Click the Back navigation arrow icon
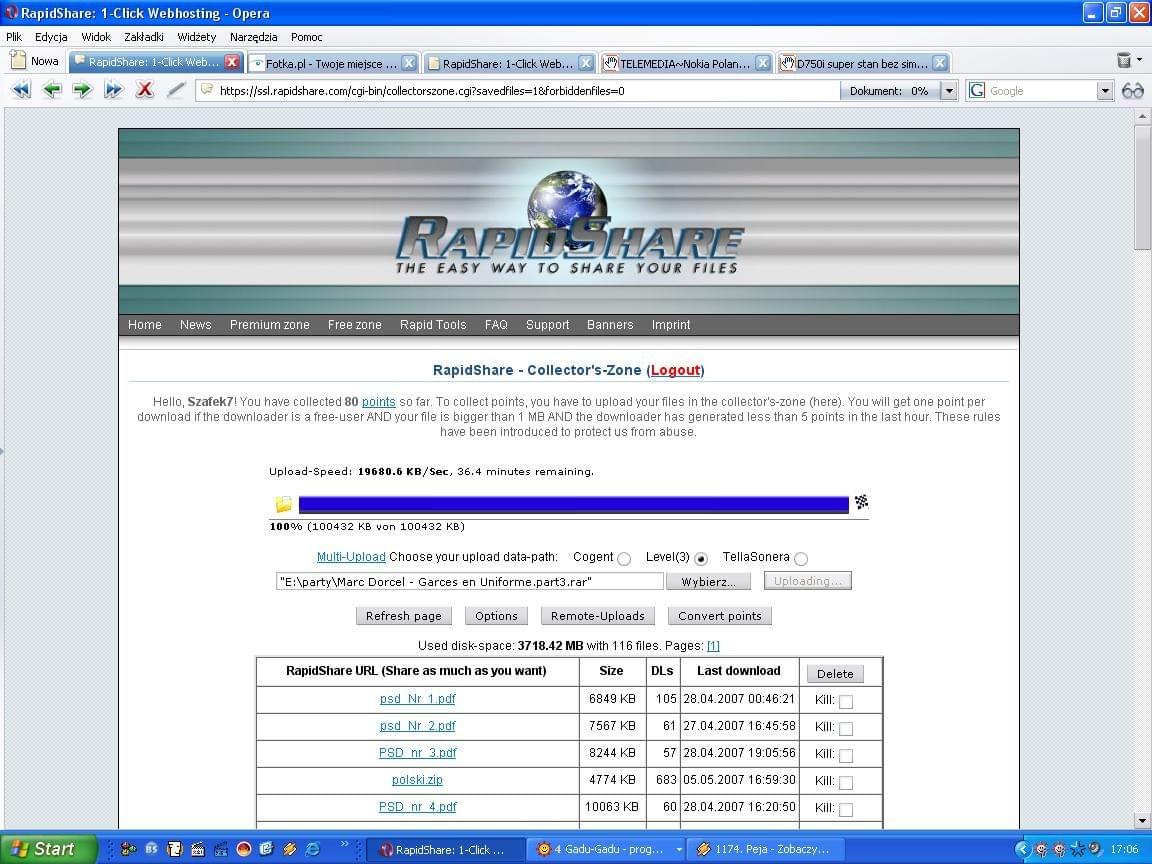This screenshot has height=864, width=1152. coord(52,90)
